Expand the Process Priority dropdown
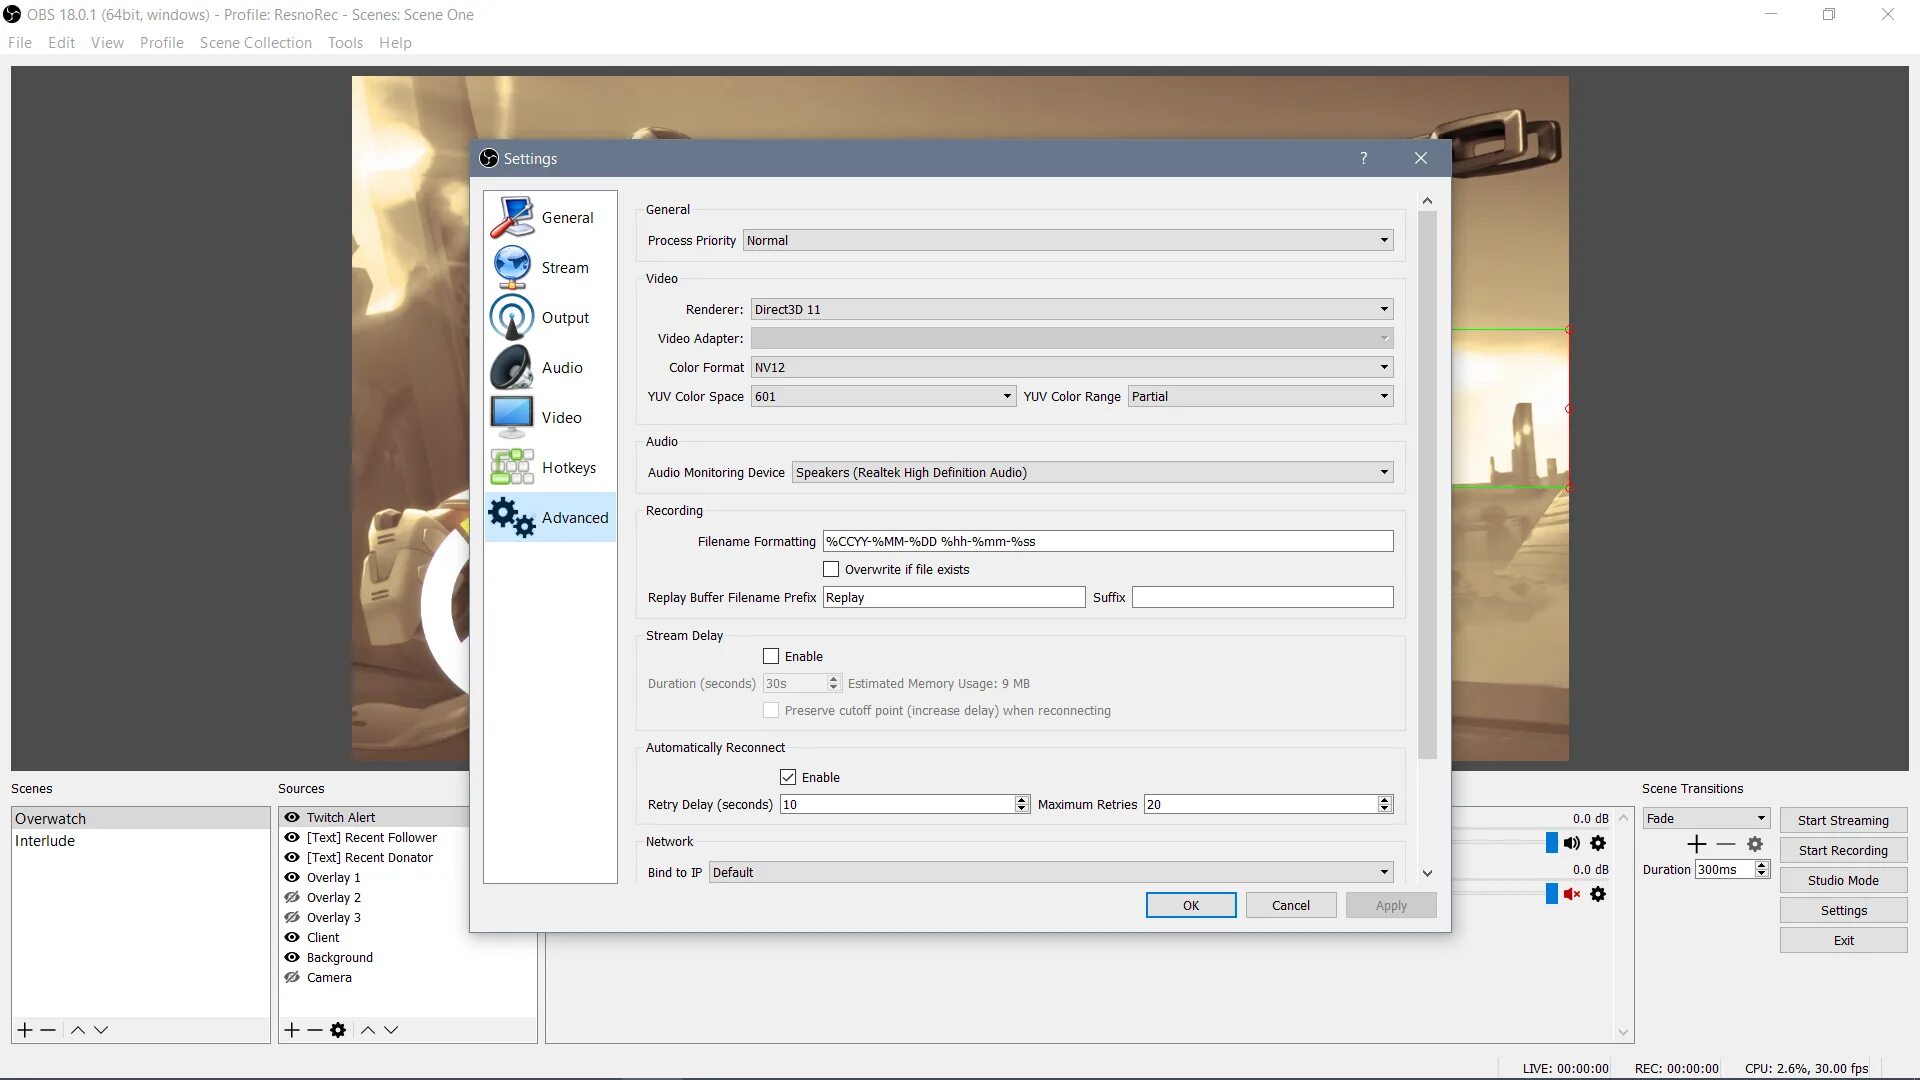The image size is (1920, 1080). click(1385, 240)
